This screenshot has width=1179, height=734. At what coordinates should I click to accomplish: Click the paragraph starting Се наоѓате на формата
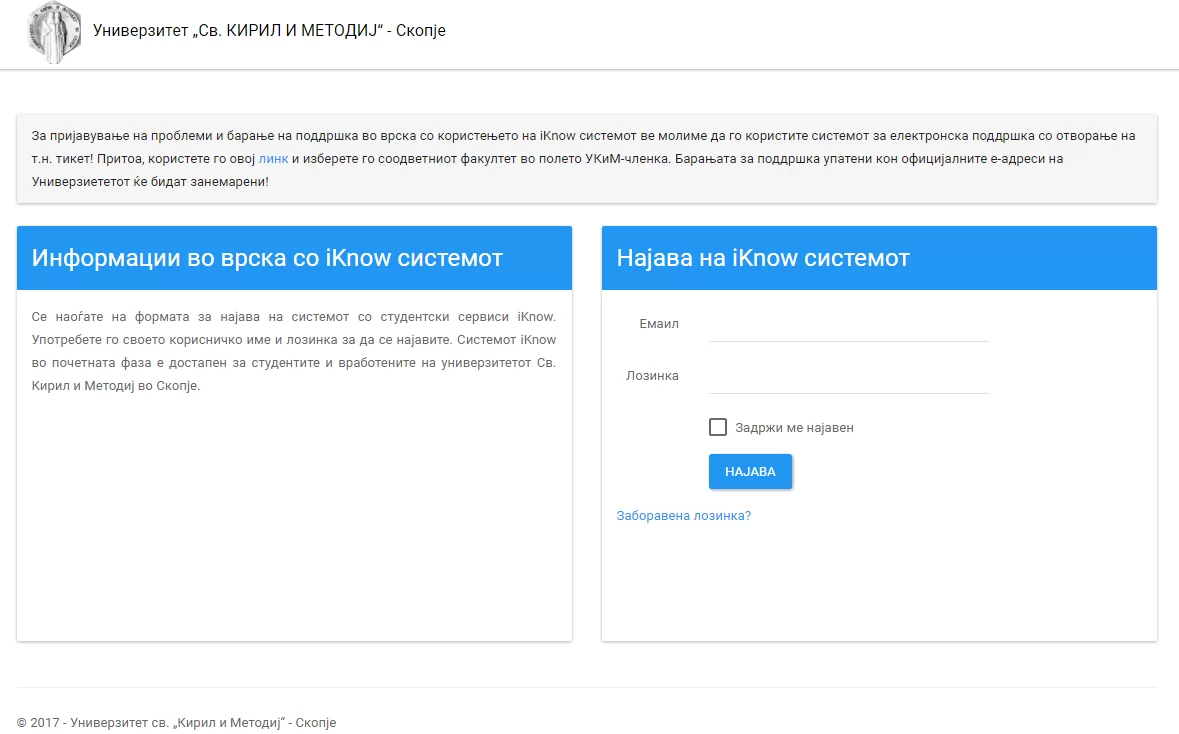click(x=294, y=351)
